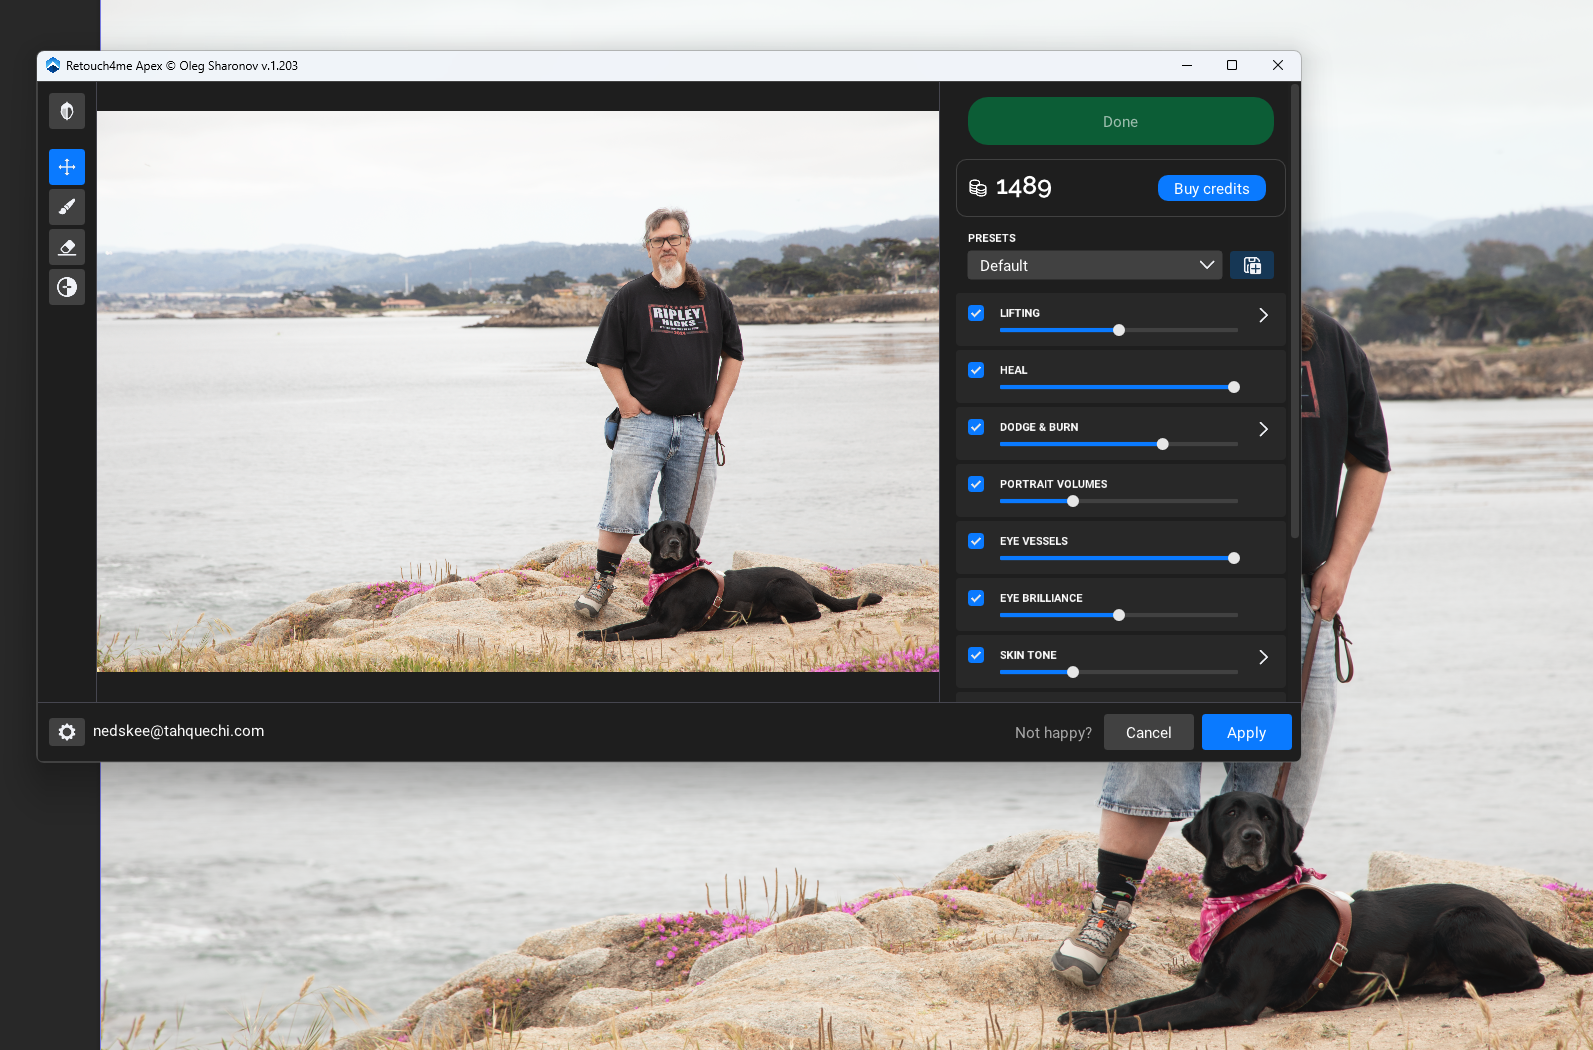This screenshot has width=1593, height=1050.
Task: Select the Move/pan tool
Action: coord(67,167)
